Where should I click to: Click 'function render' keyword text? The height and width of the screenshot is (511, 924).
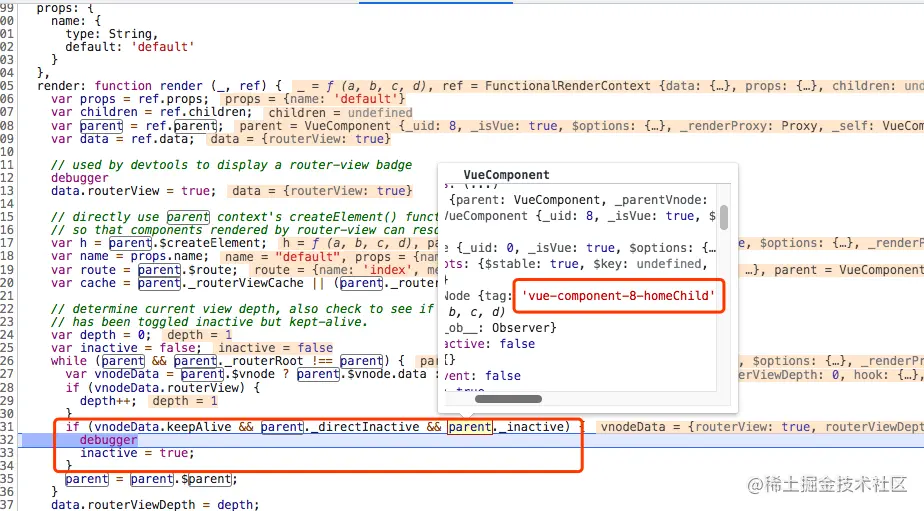point(148,86)
